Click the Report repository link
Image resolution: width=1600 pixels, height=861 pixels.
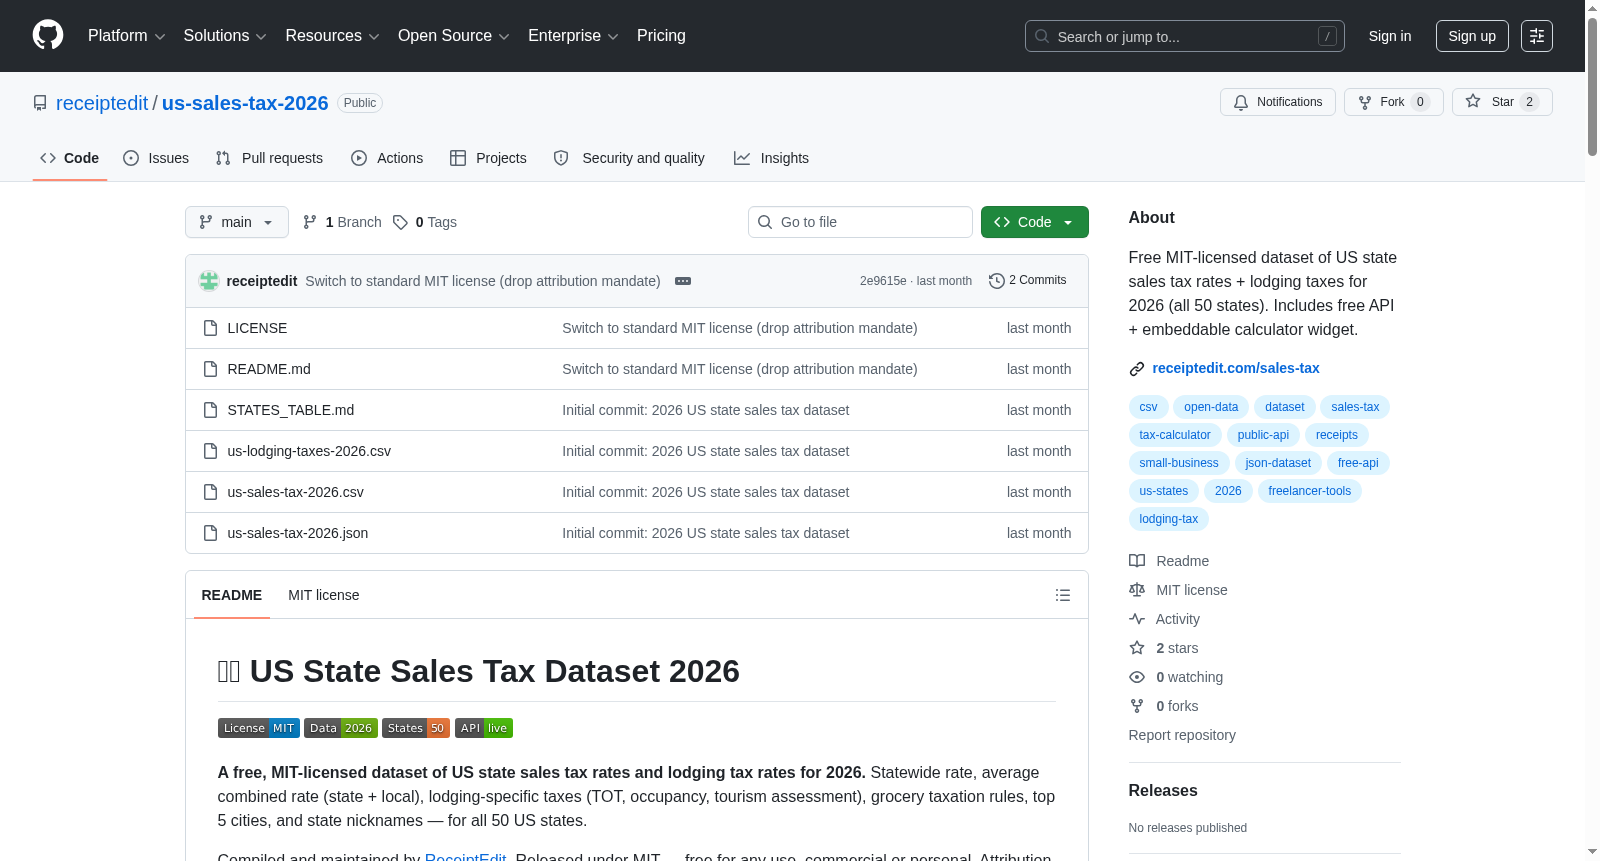pyautogui.click(x=1182, y=735)
